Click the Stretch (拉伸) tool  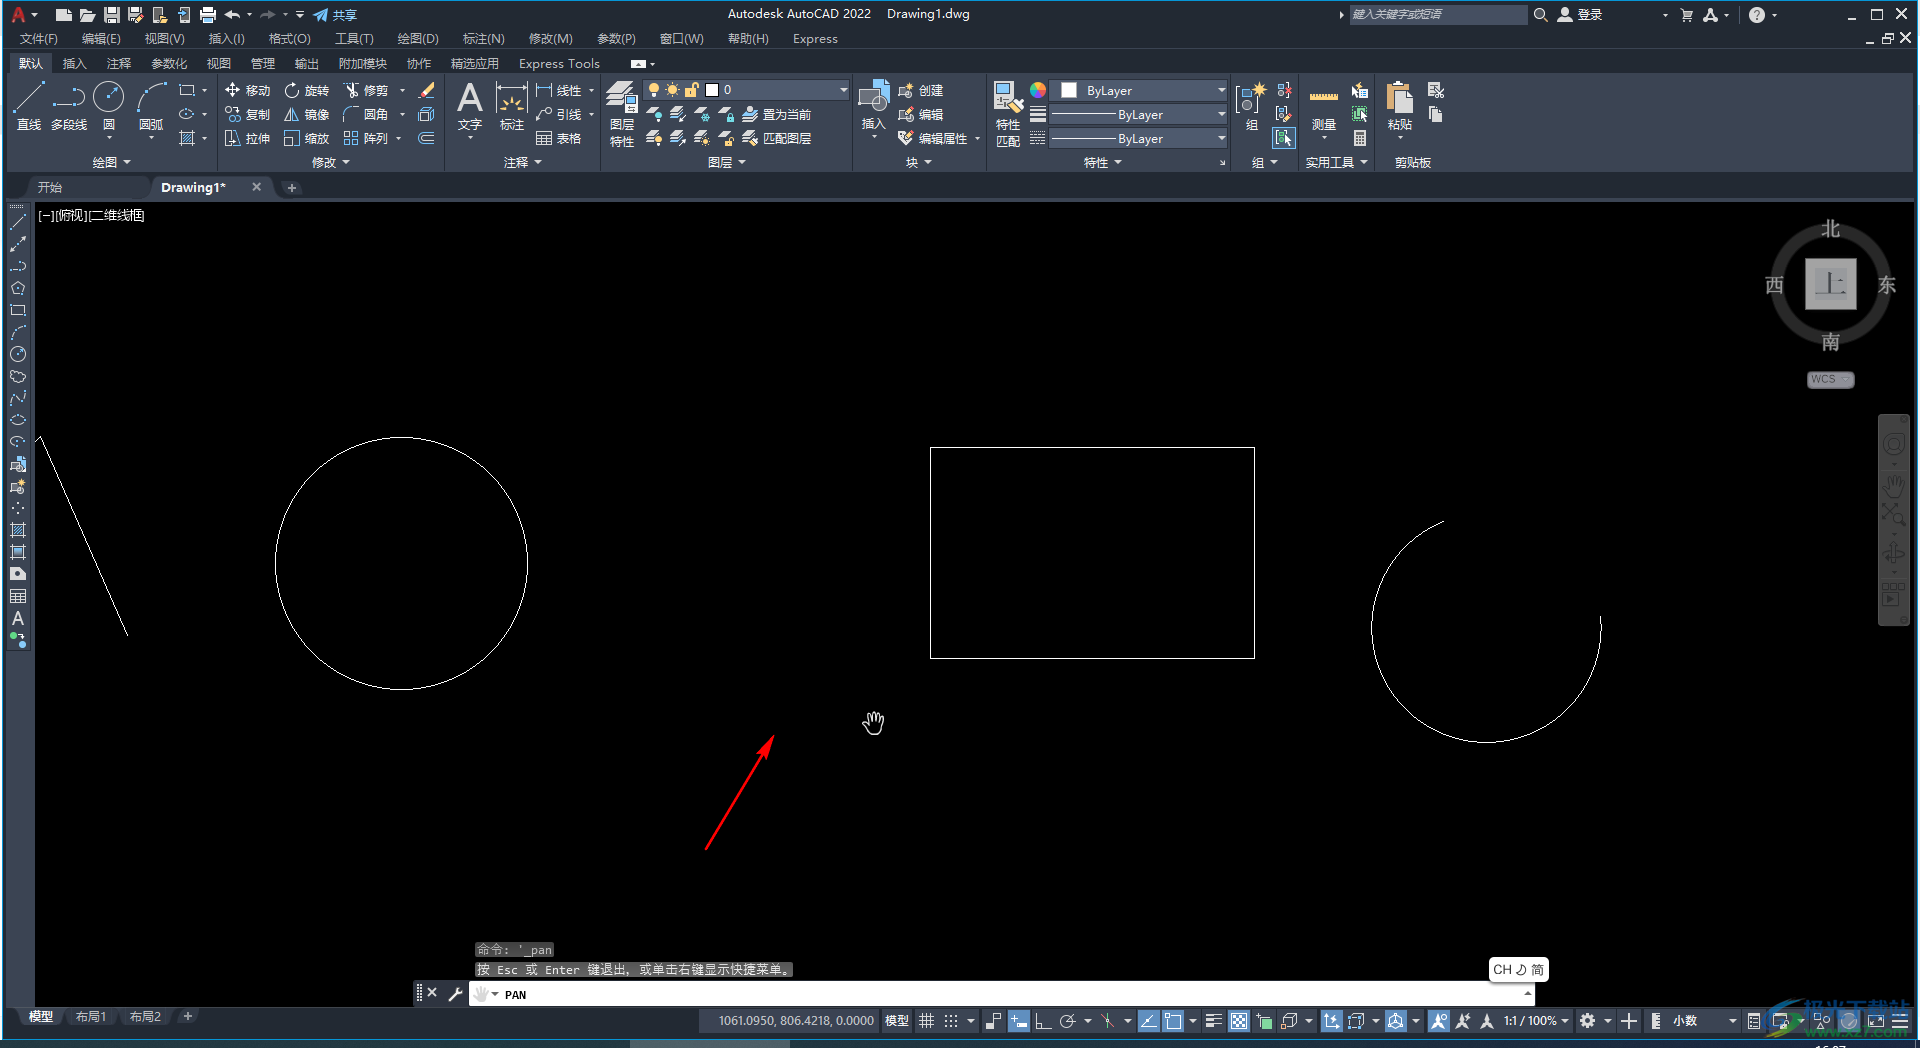(x=247, y=138)
